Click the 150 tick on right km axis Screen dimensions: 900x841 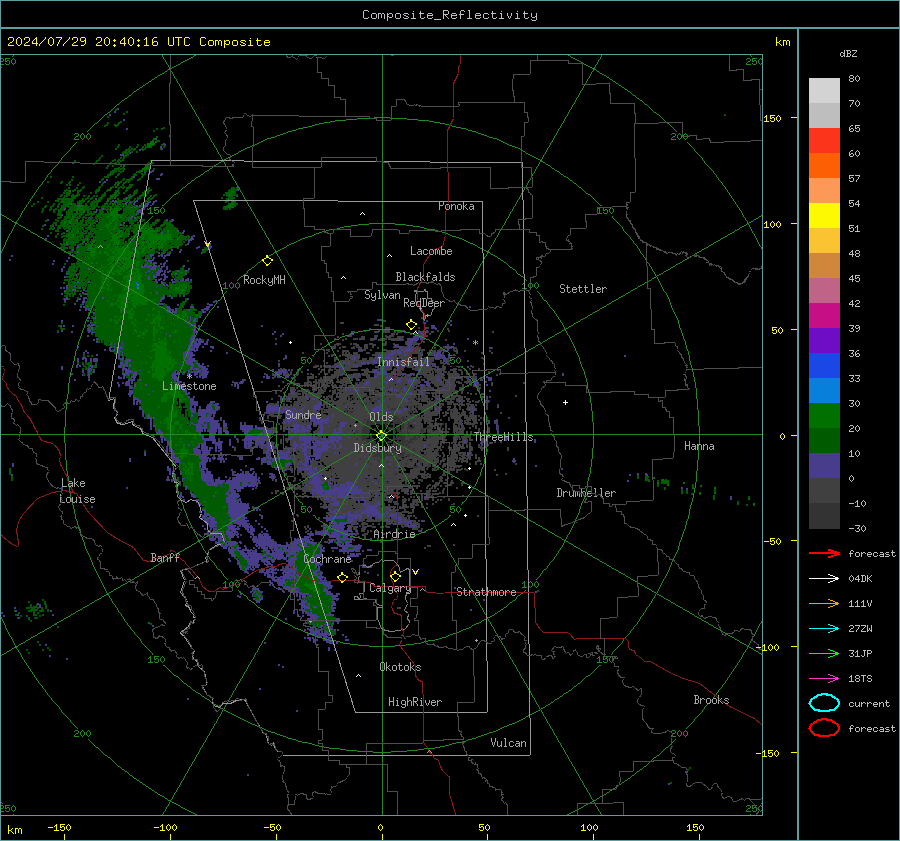coord(772,118)
